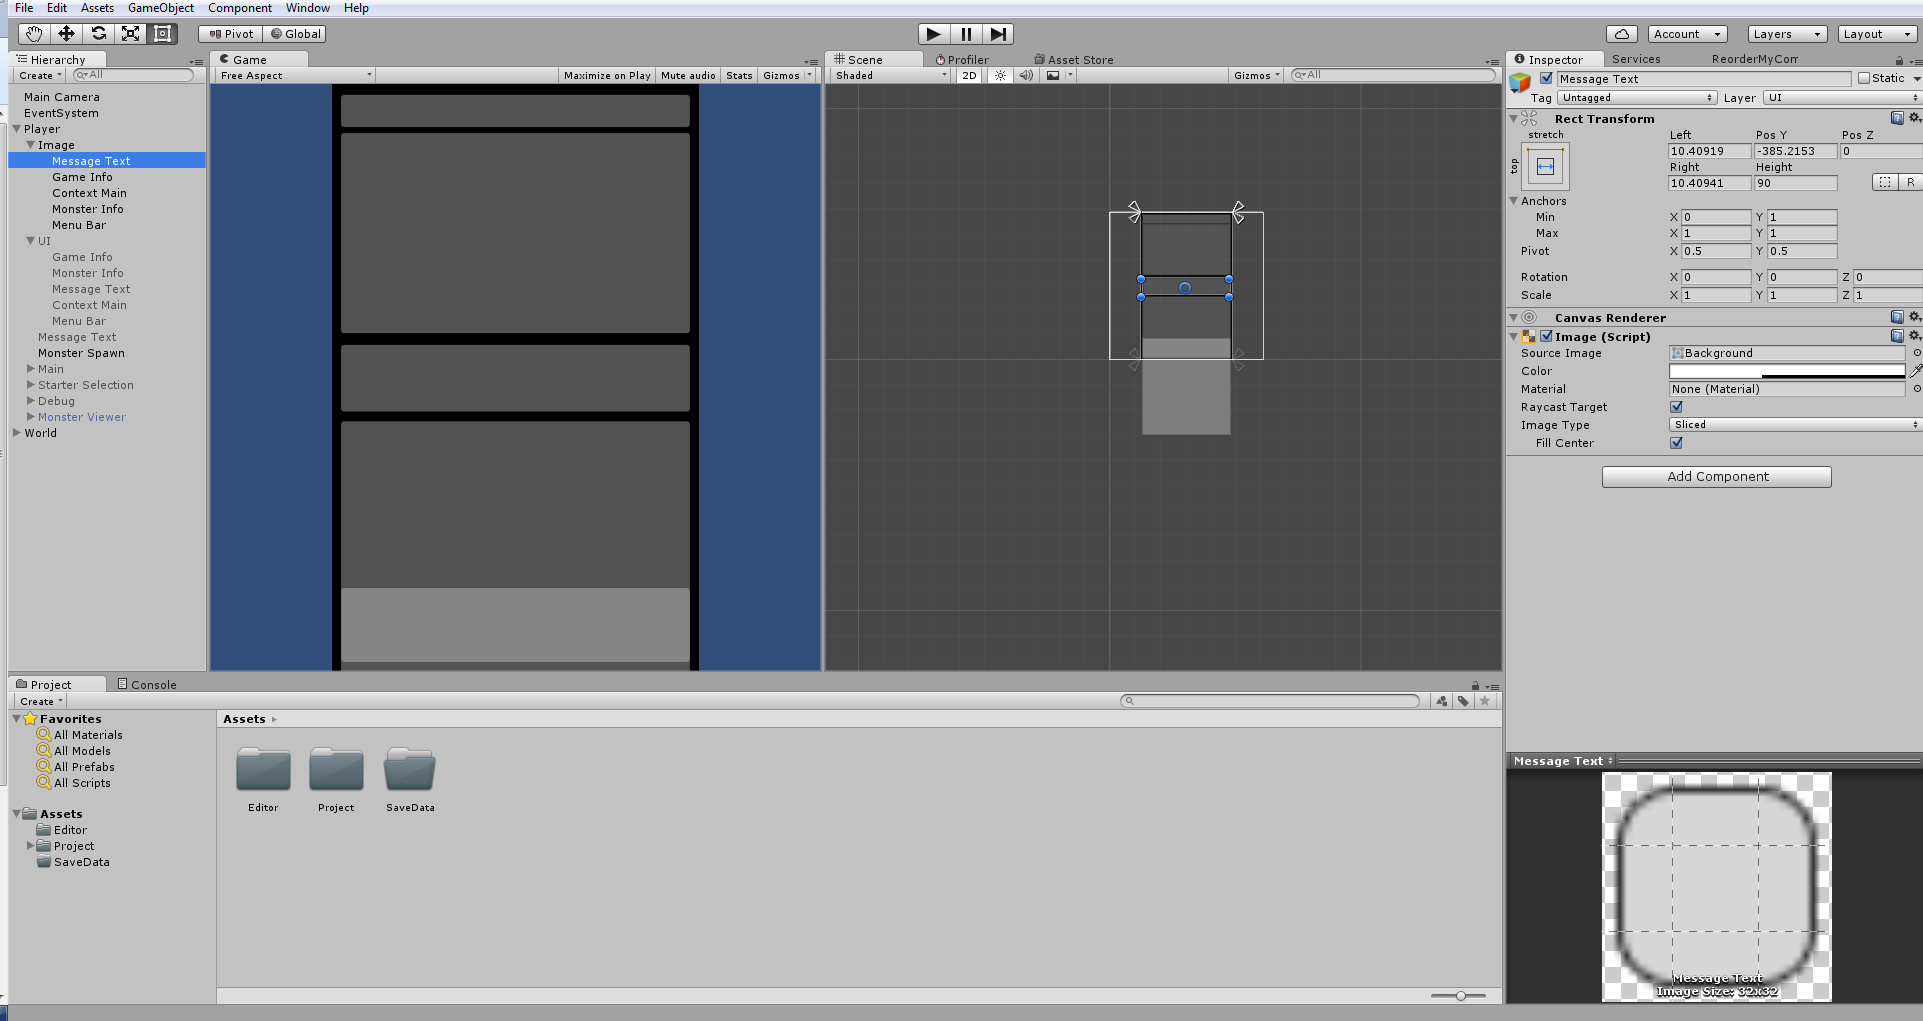Screen dimensions: 1923x1021
Task: Toggle Message Text object active checkbox
Action: [x=1546, y=78]
